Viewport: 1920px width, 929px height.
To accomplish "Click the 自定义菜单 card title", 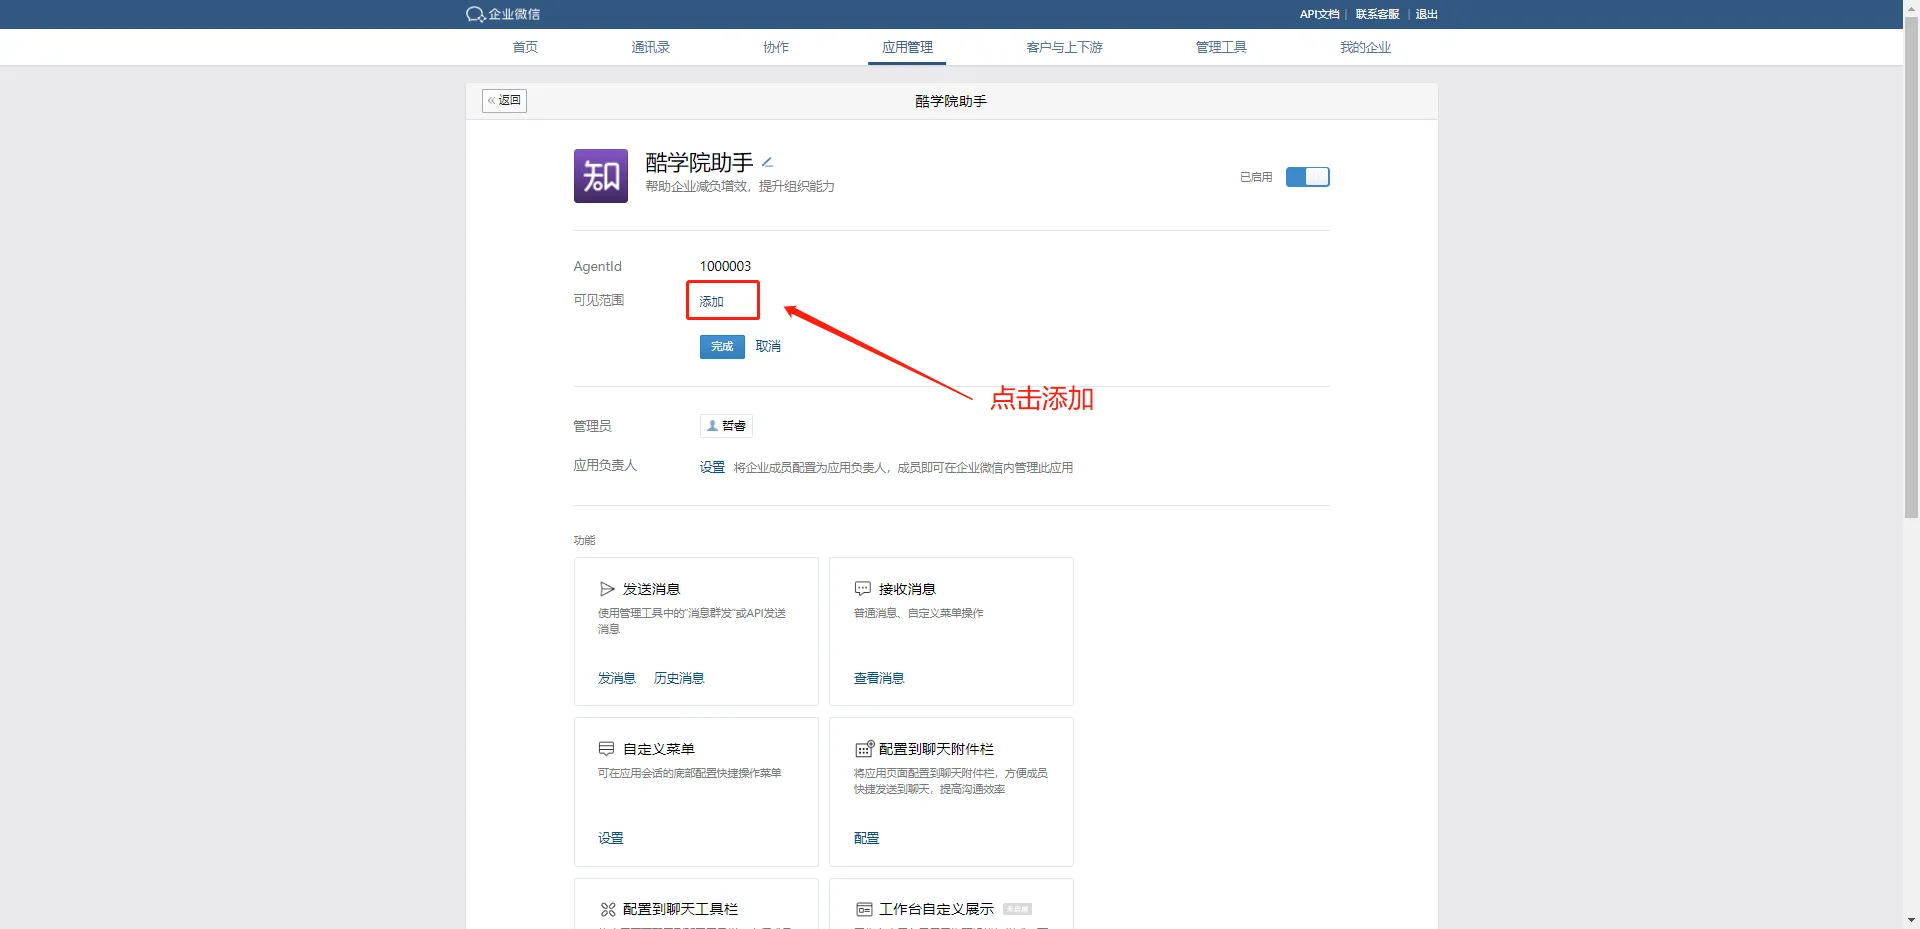I will click(x=658, y=749).
